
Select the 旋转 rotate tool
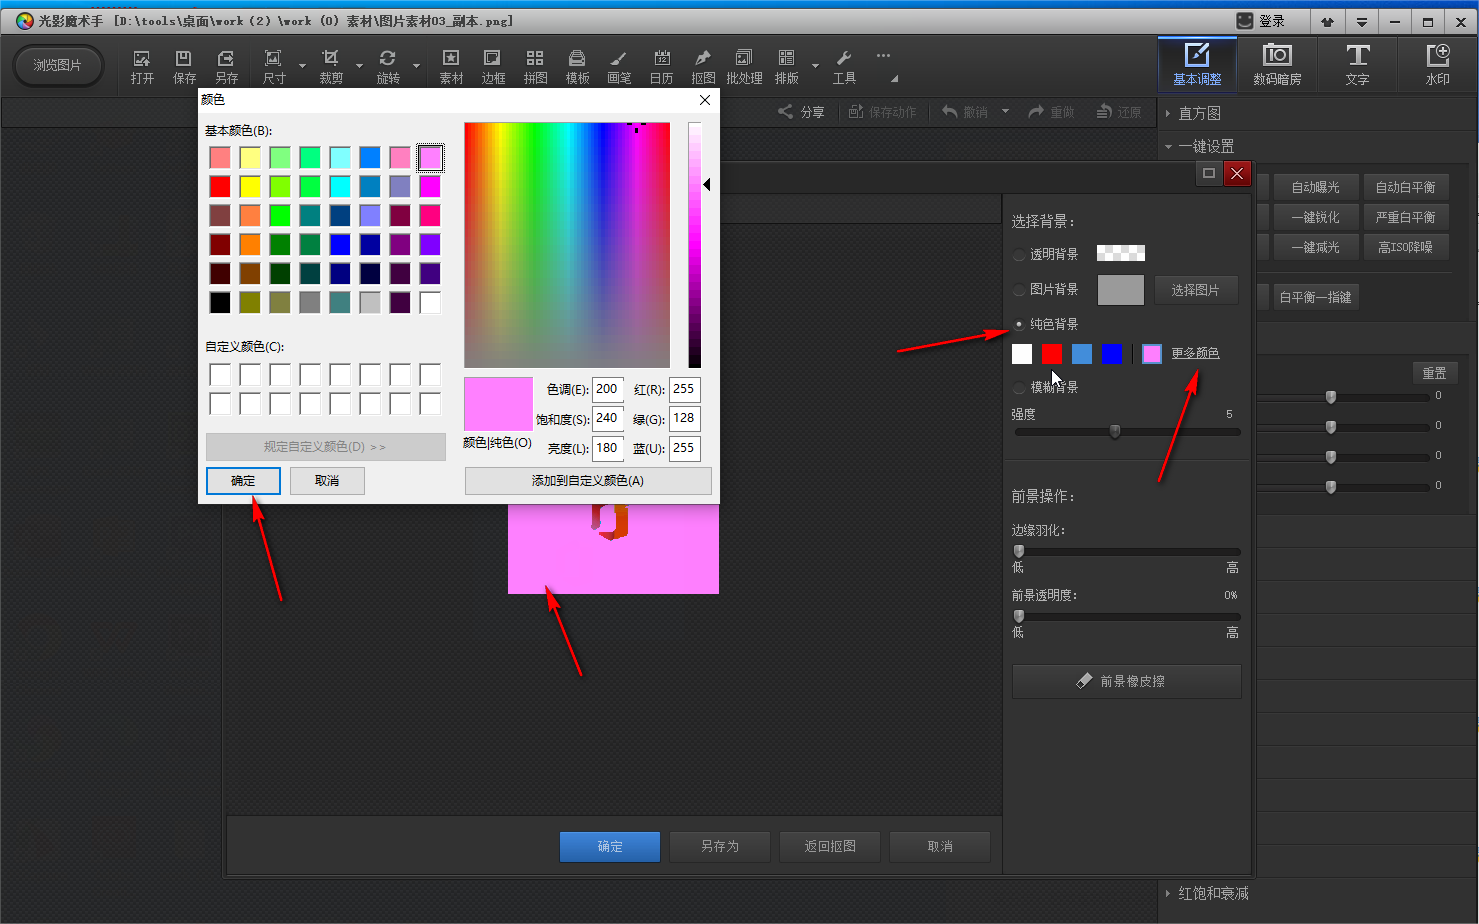(x=388, y=66)
